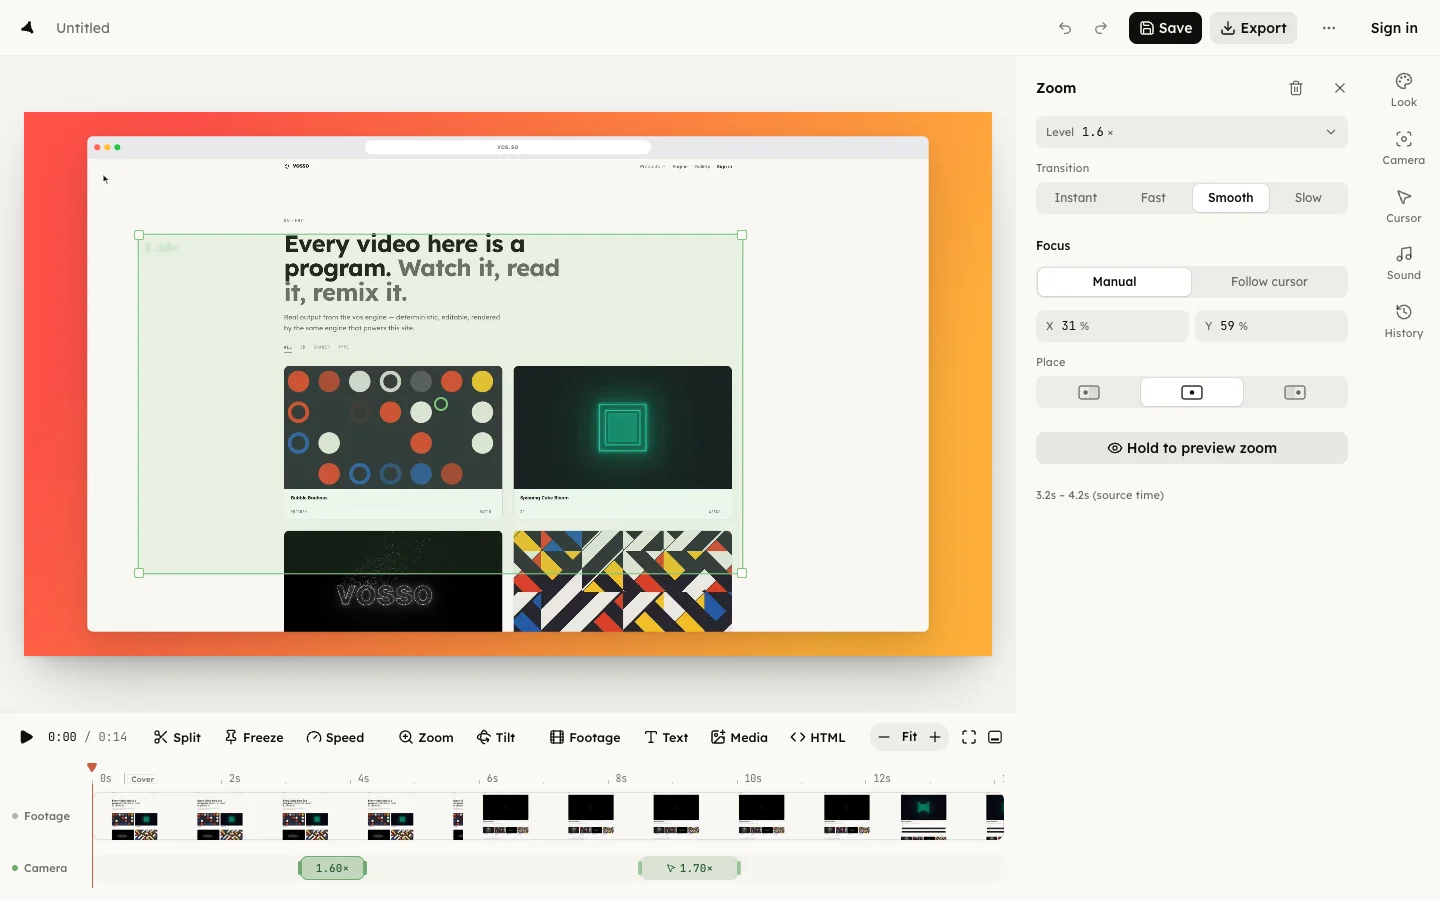
Task: Open the more options ellipsis menu
Action: [1329, 28]
